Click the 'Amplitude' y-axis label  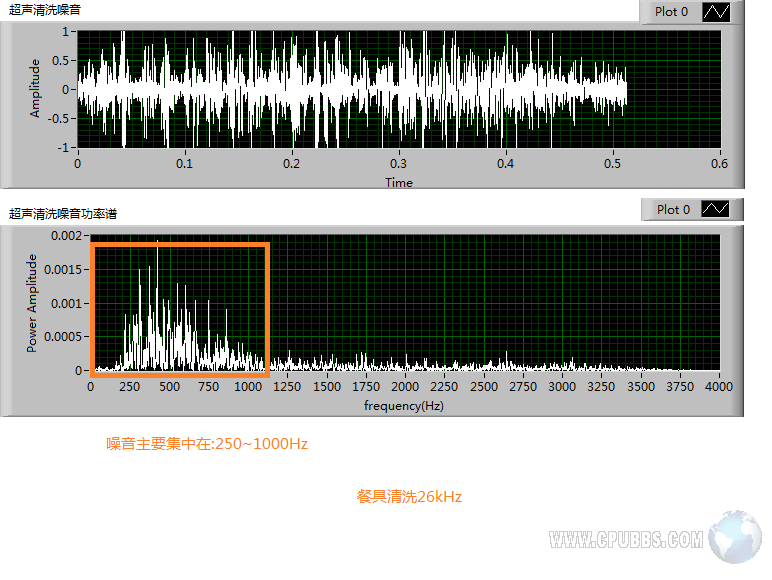[34, 89]
